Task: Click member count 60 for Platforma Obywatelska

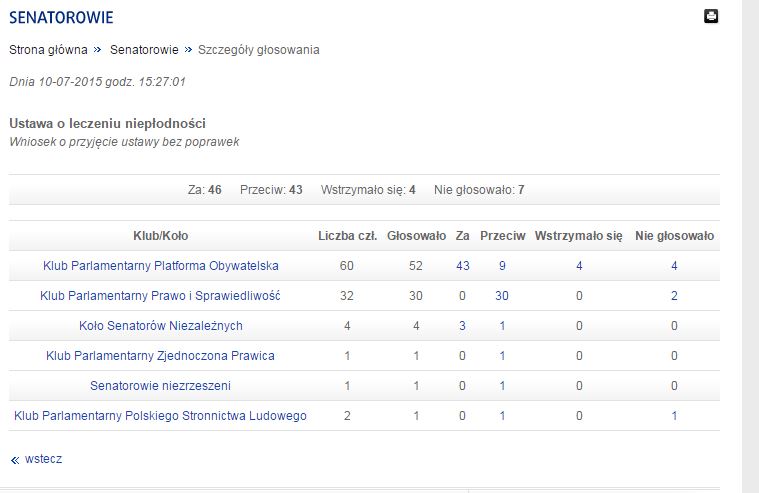Action: coord(347,266)
